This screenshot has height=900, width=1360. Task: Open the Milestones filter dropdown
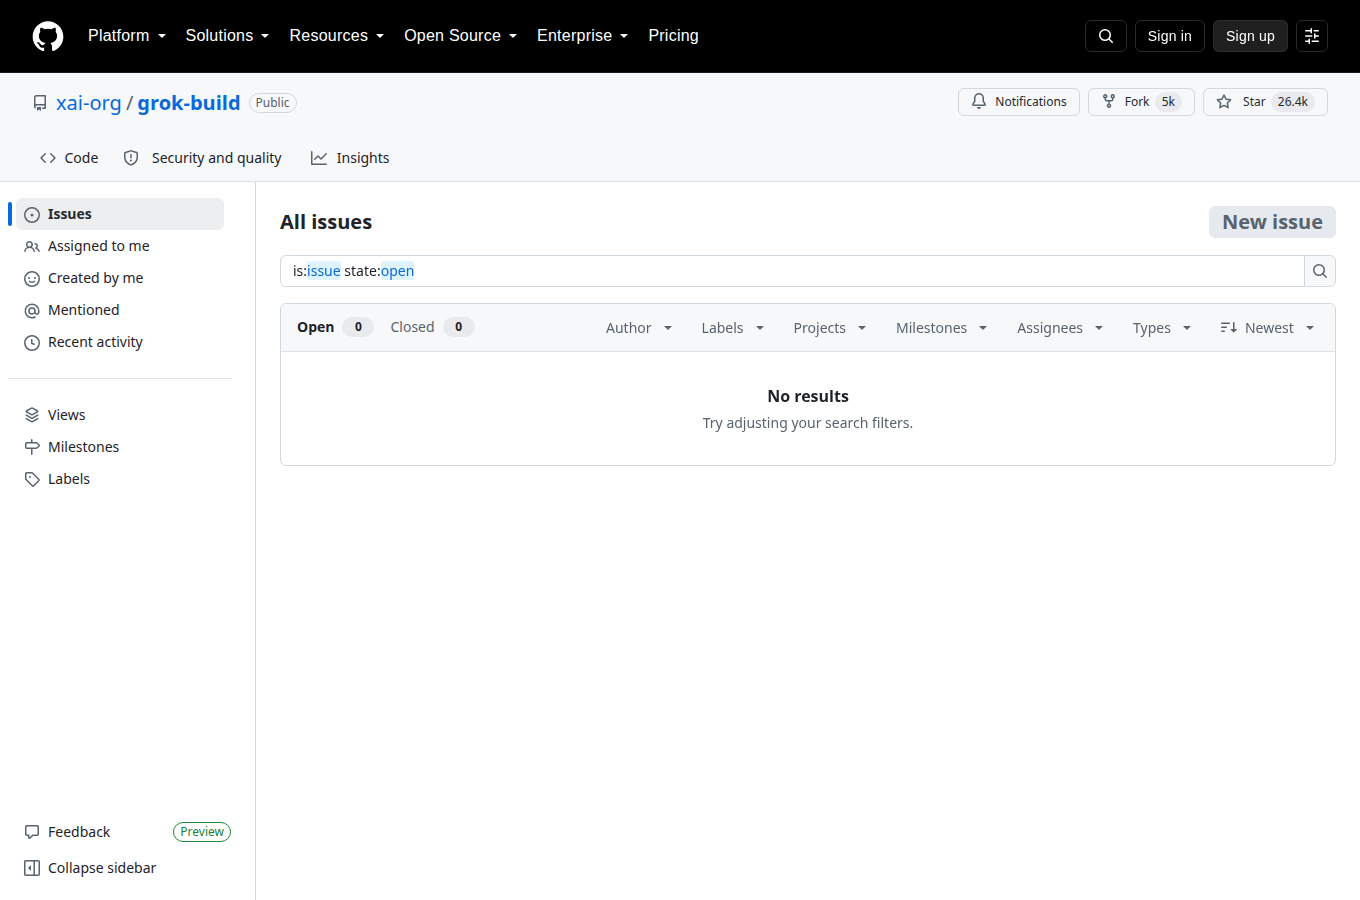[942, 328]
